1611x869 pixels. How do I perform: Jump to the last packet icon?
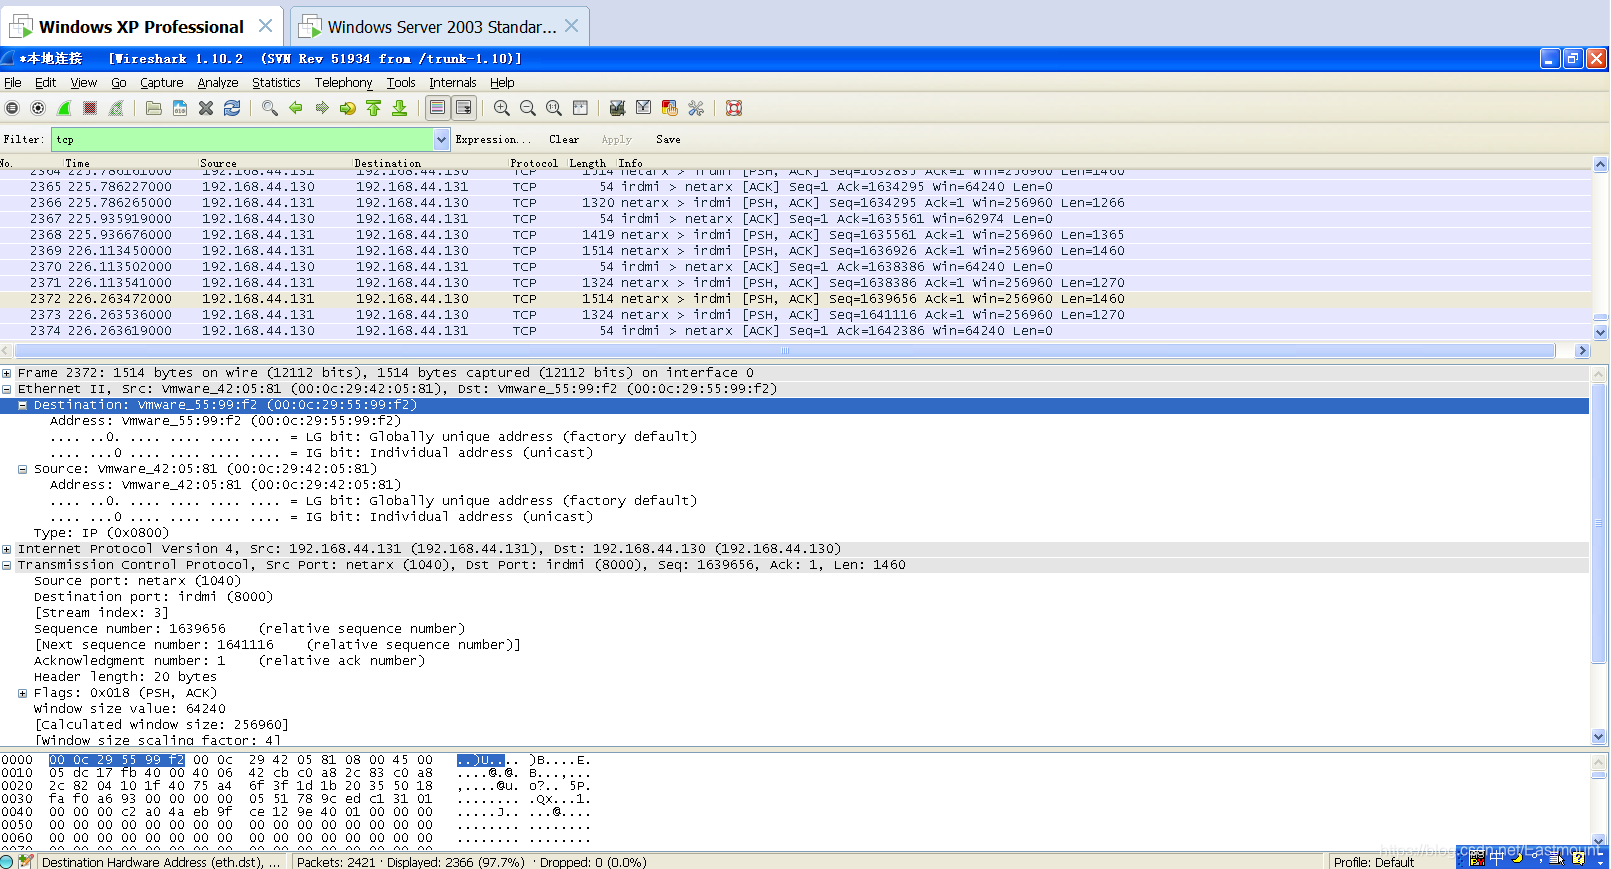pyautogui.click(x=399, y=108)
